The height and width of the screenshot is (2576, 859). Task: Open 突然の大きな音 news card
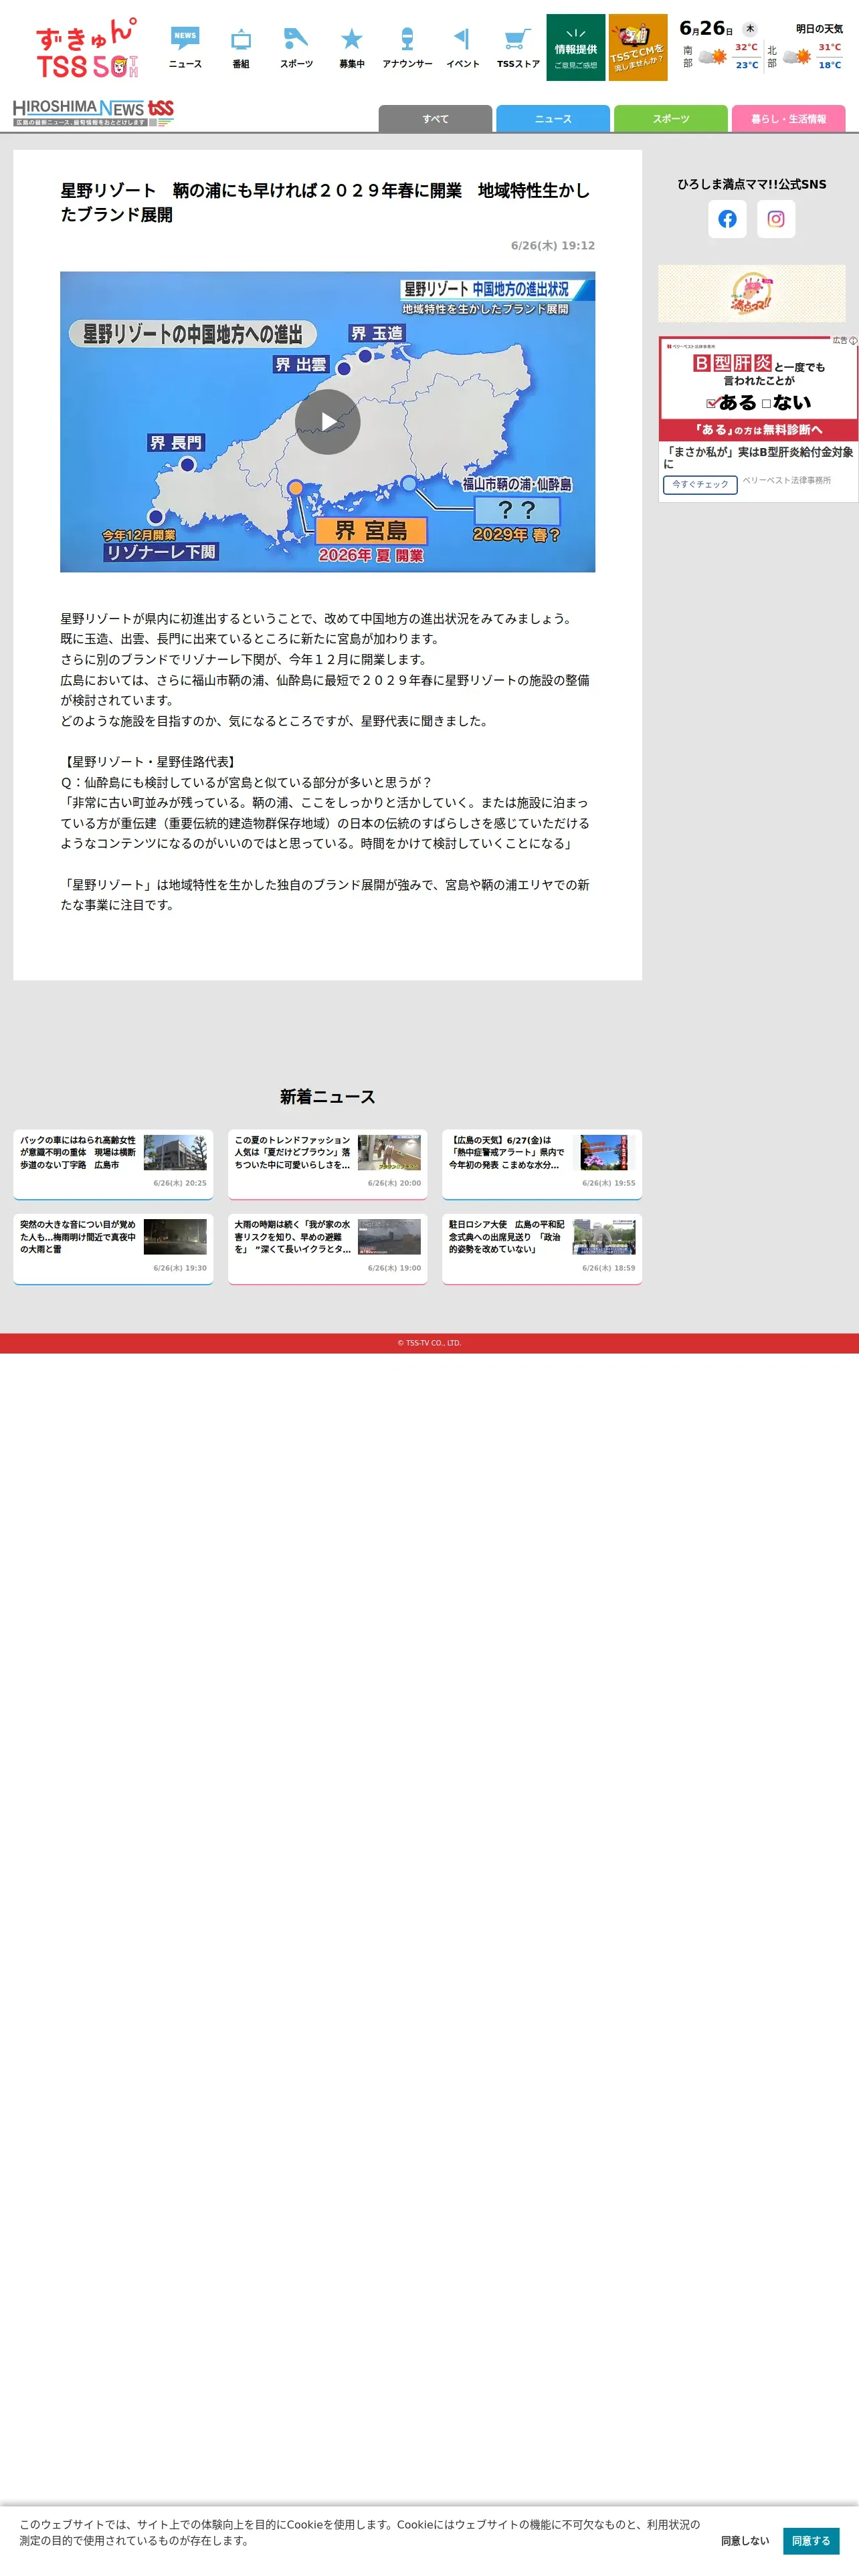point(113,1249)
